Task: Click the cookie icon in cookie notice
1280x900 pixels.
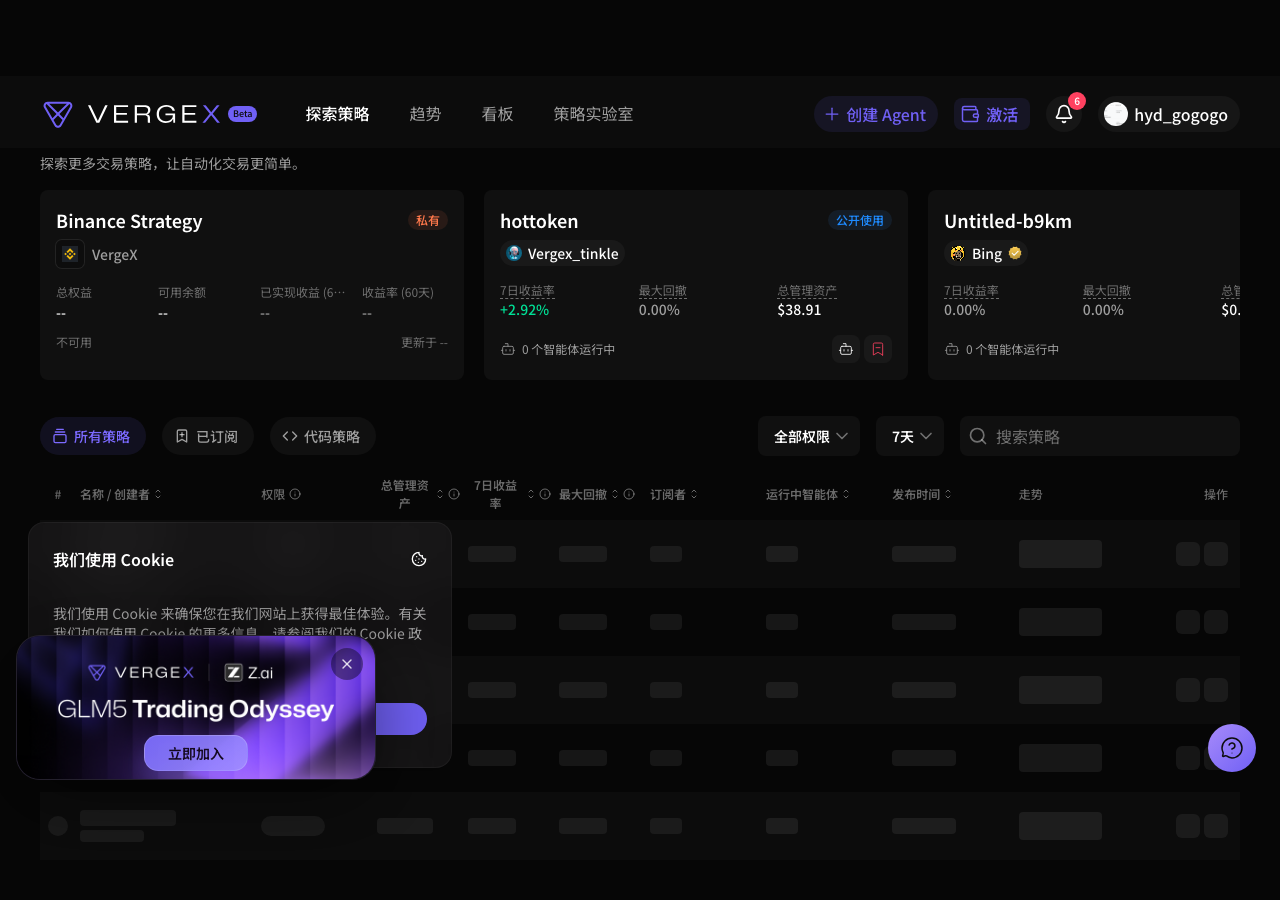Action: (x=419, y=559)
